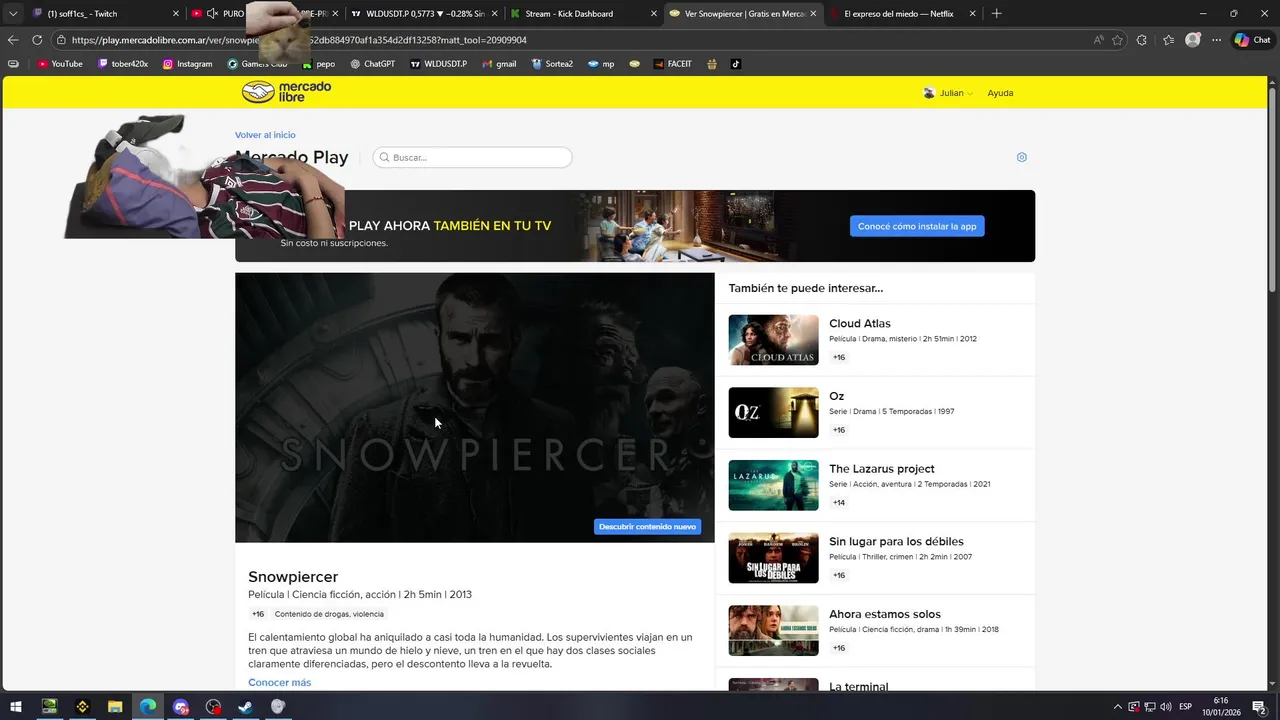This screenshot has height=720, width=1280.
Task: Open the YouTube bookmark
Action: pyautogui.click(x=60, y=64)
